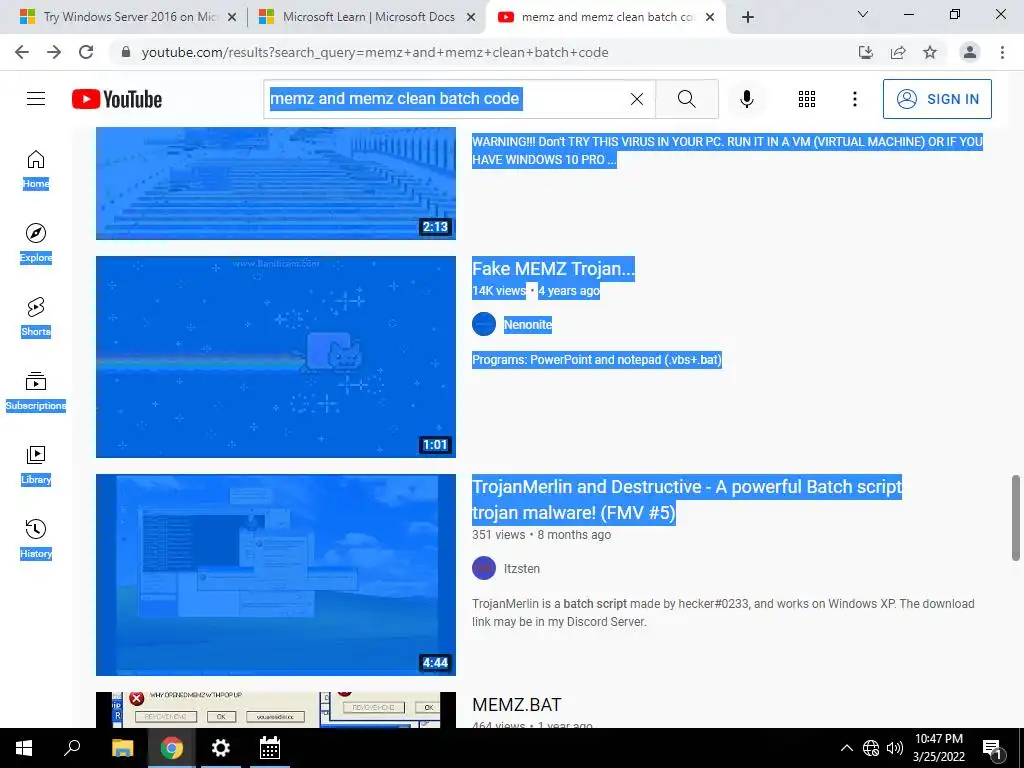This screenshot has height=768, width=1024.
Task: Install app via address bar icon
Action: (865, 52)
